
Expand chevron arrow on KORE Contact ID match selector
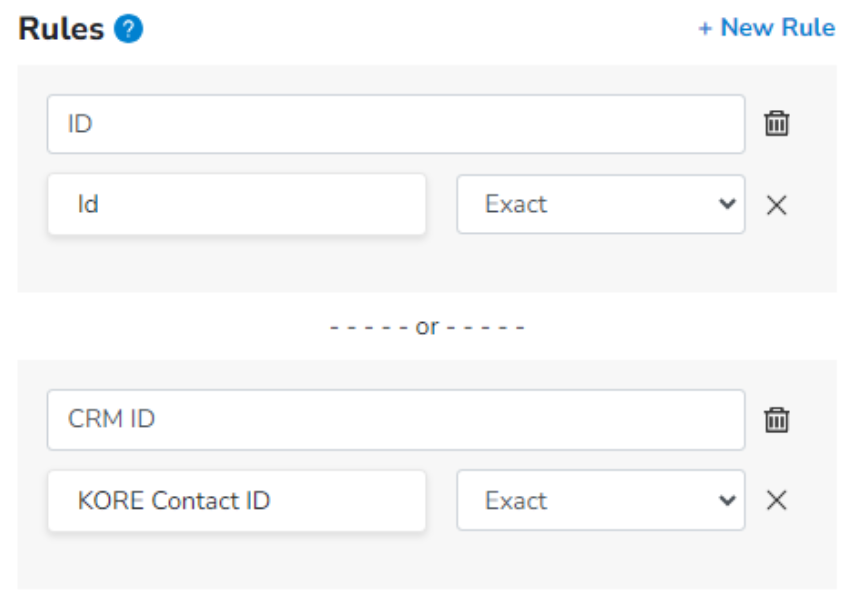pyautogui.click(x=727, y=500)
